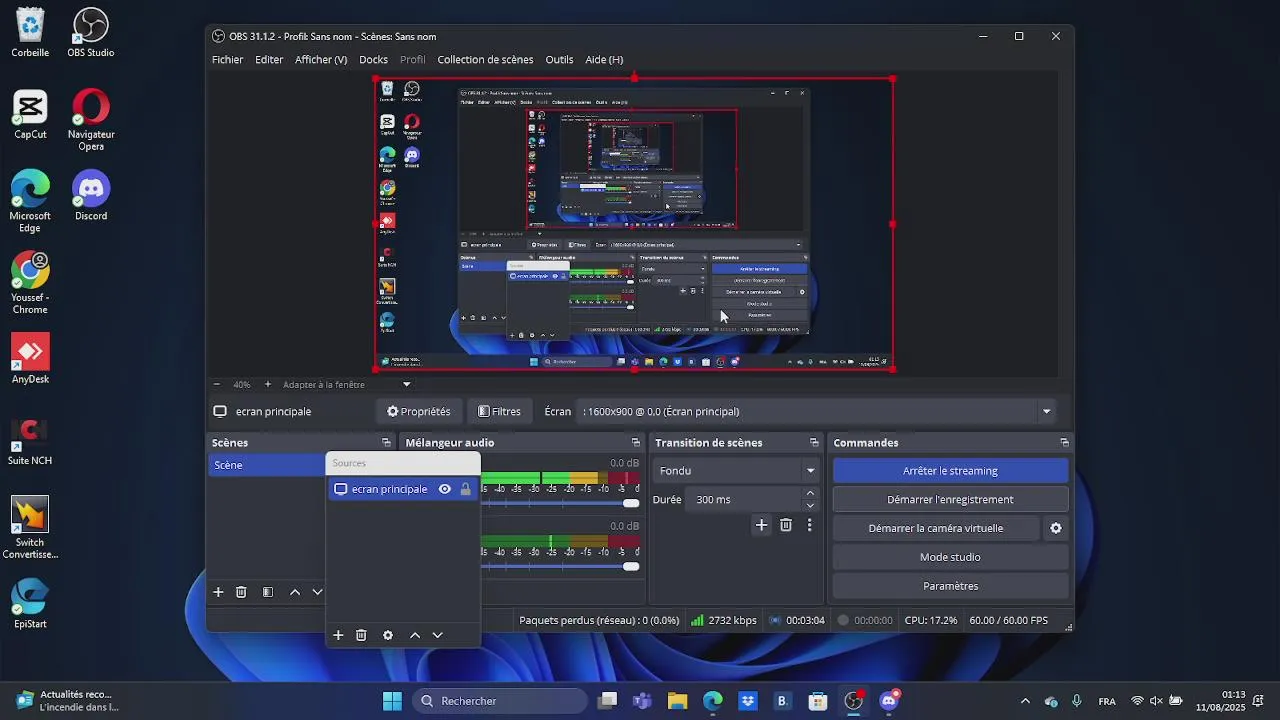The image size is (1280, 720).
Task: Open the Docks menu
Action: [373, 60]
